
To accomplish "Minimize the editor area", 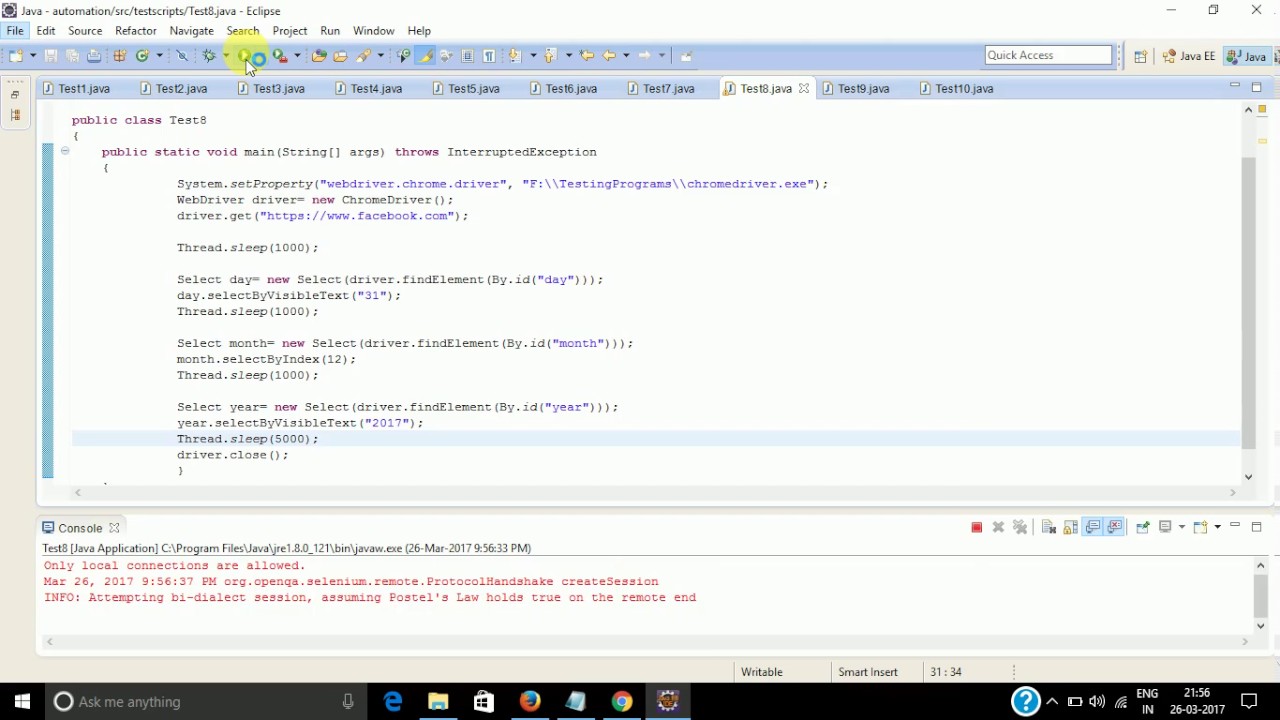I will pos(1234,87).
